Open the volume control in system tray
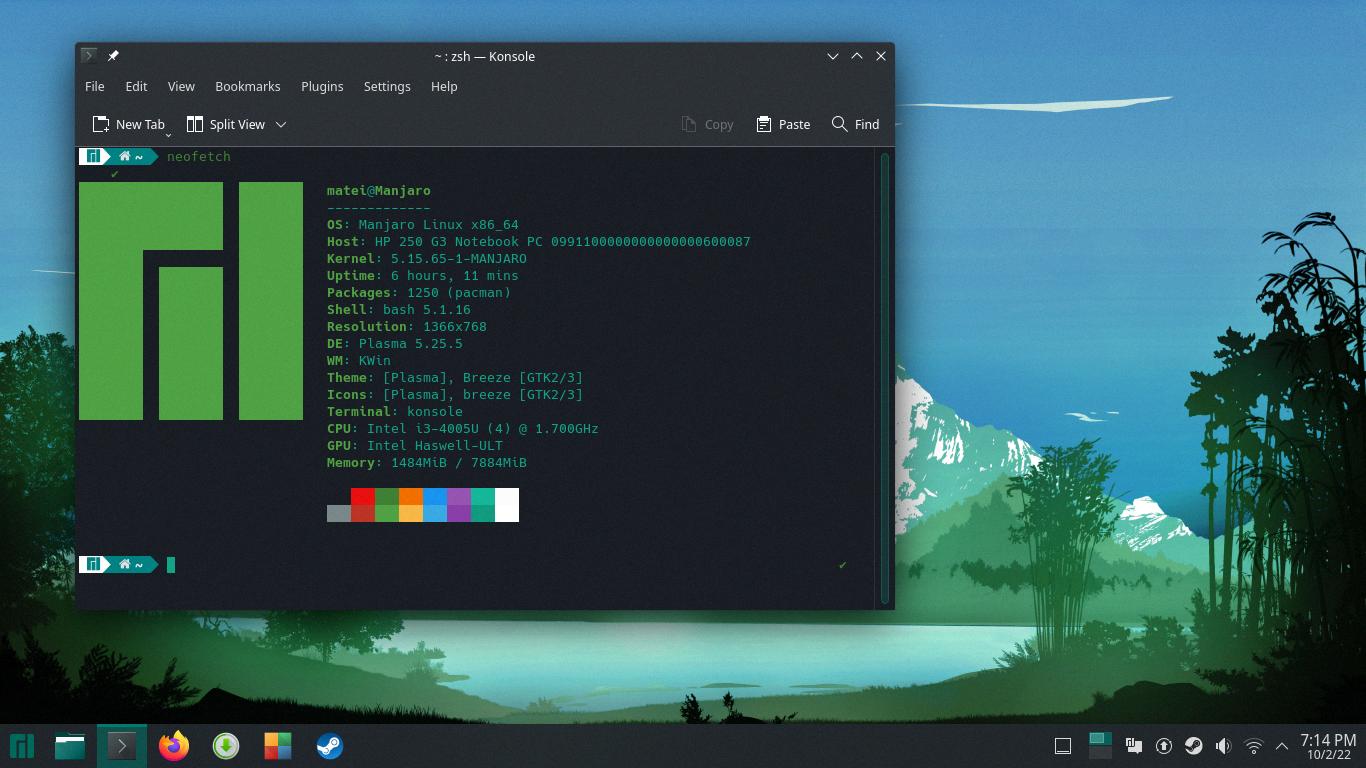 [1223, 746]
